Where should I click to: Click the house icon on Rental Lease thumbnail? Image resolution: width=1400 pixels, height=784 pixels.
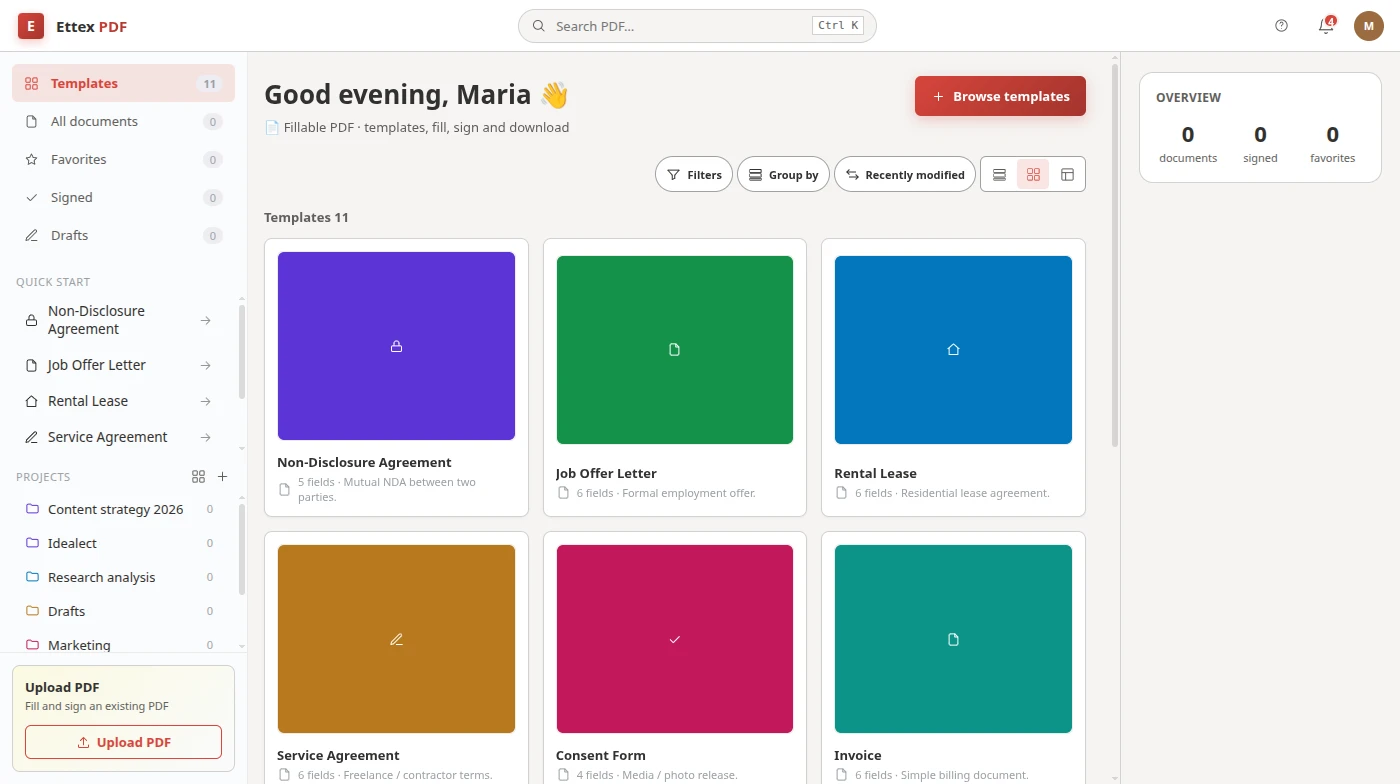click(953, 349)
